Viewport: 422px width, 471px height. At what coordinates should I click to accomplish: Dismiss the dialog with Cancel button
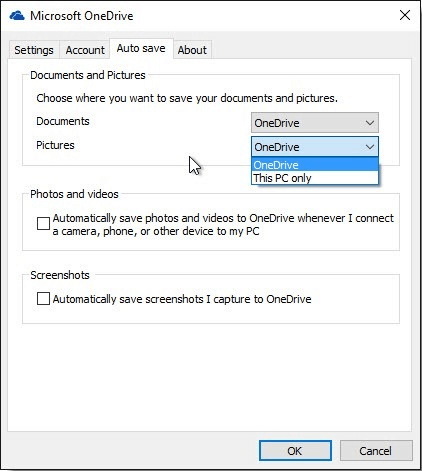(376, 451)
